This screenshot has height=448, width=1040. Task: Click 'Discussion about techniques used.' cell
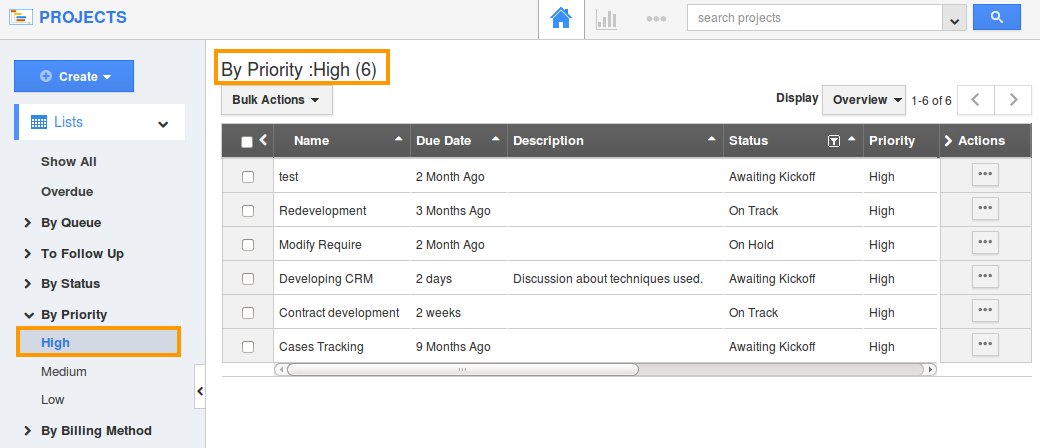pyautogui.click(x=608, y=279)
